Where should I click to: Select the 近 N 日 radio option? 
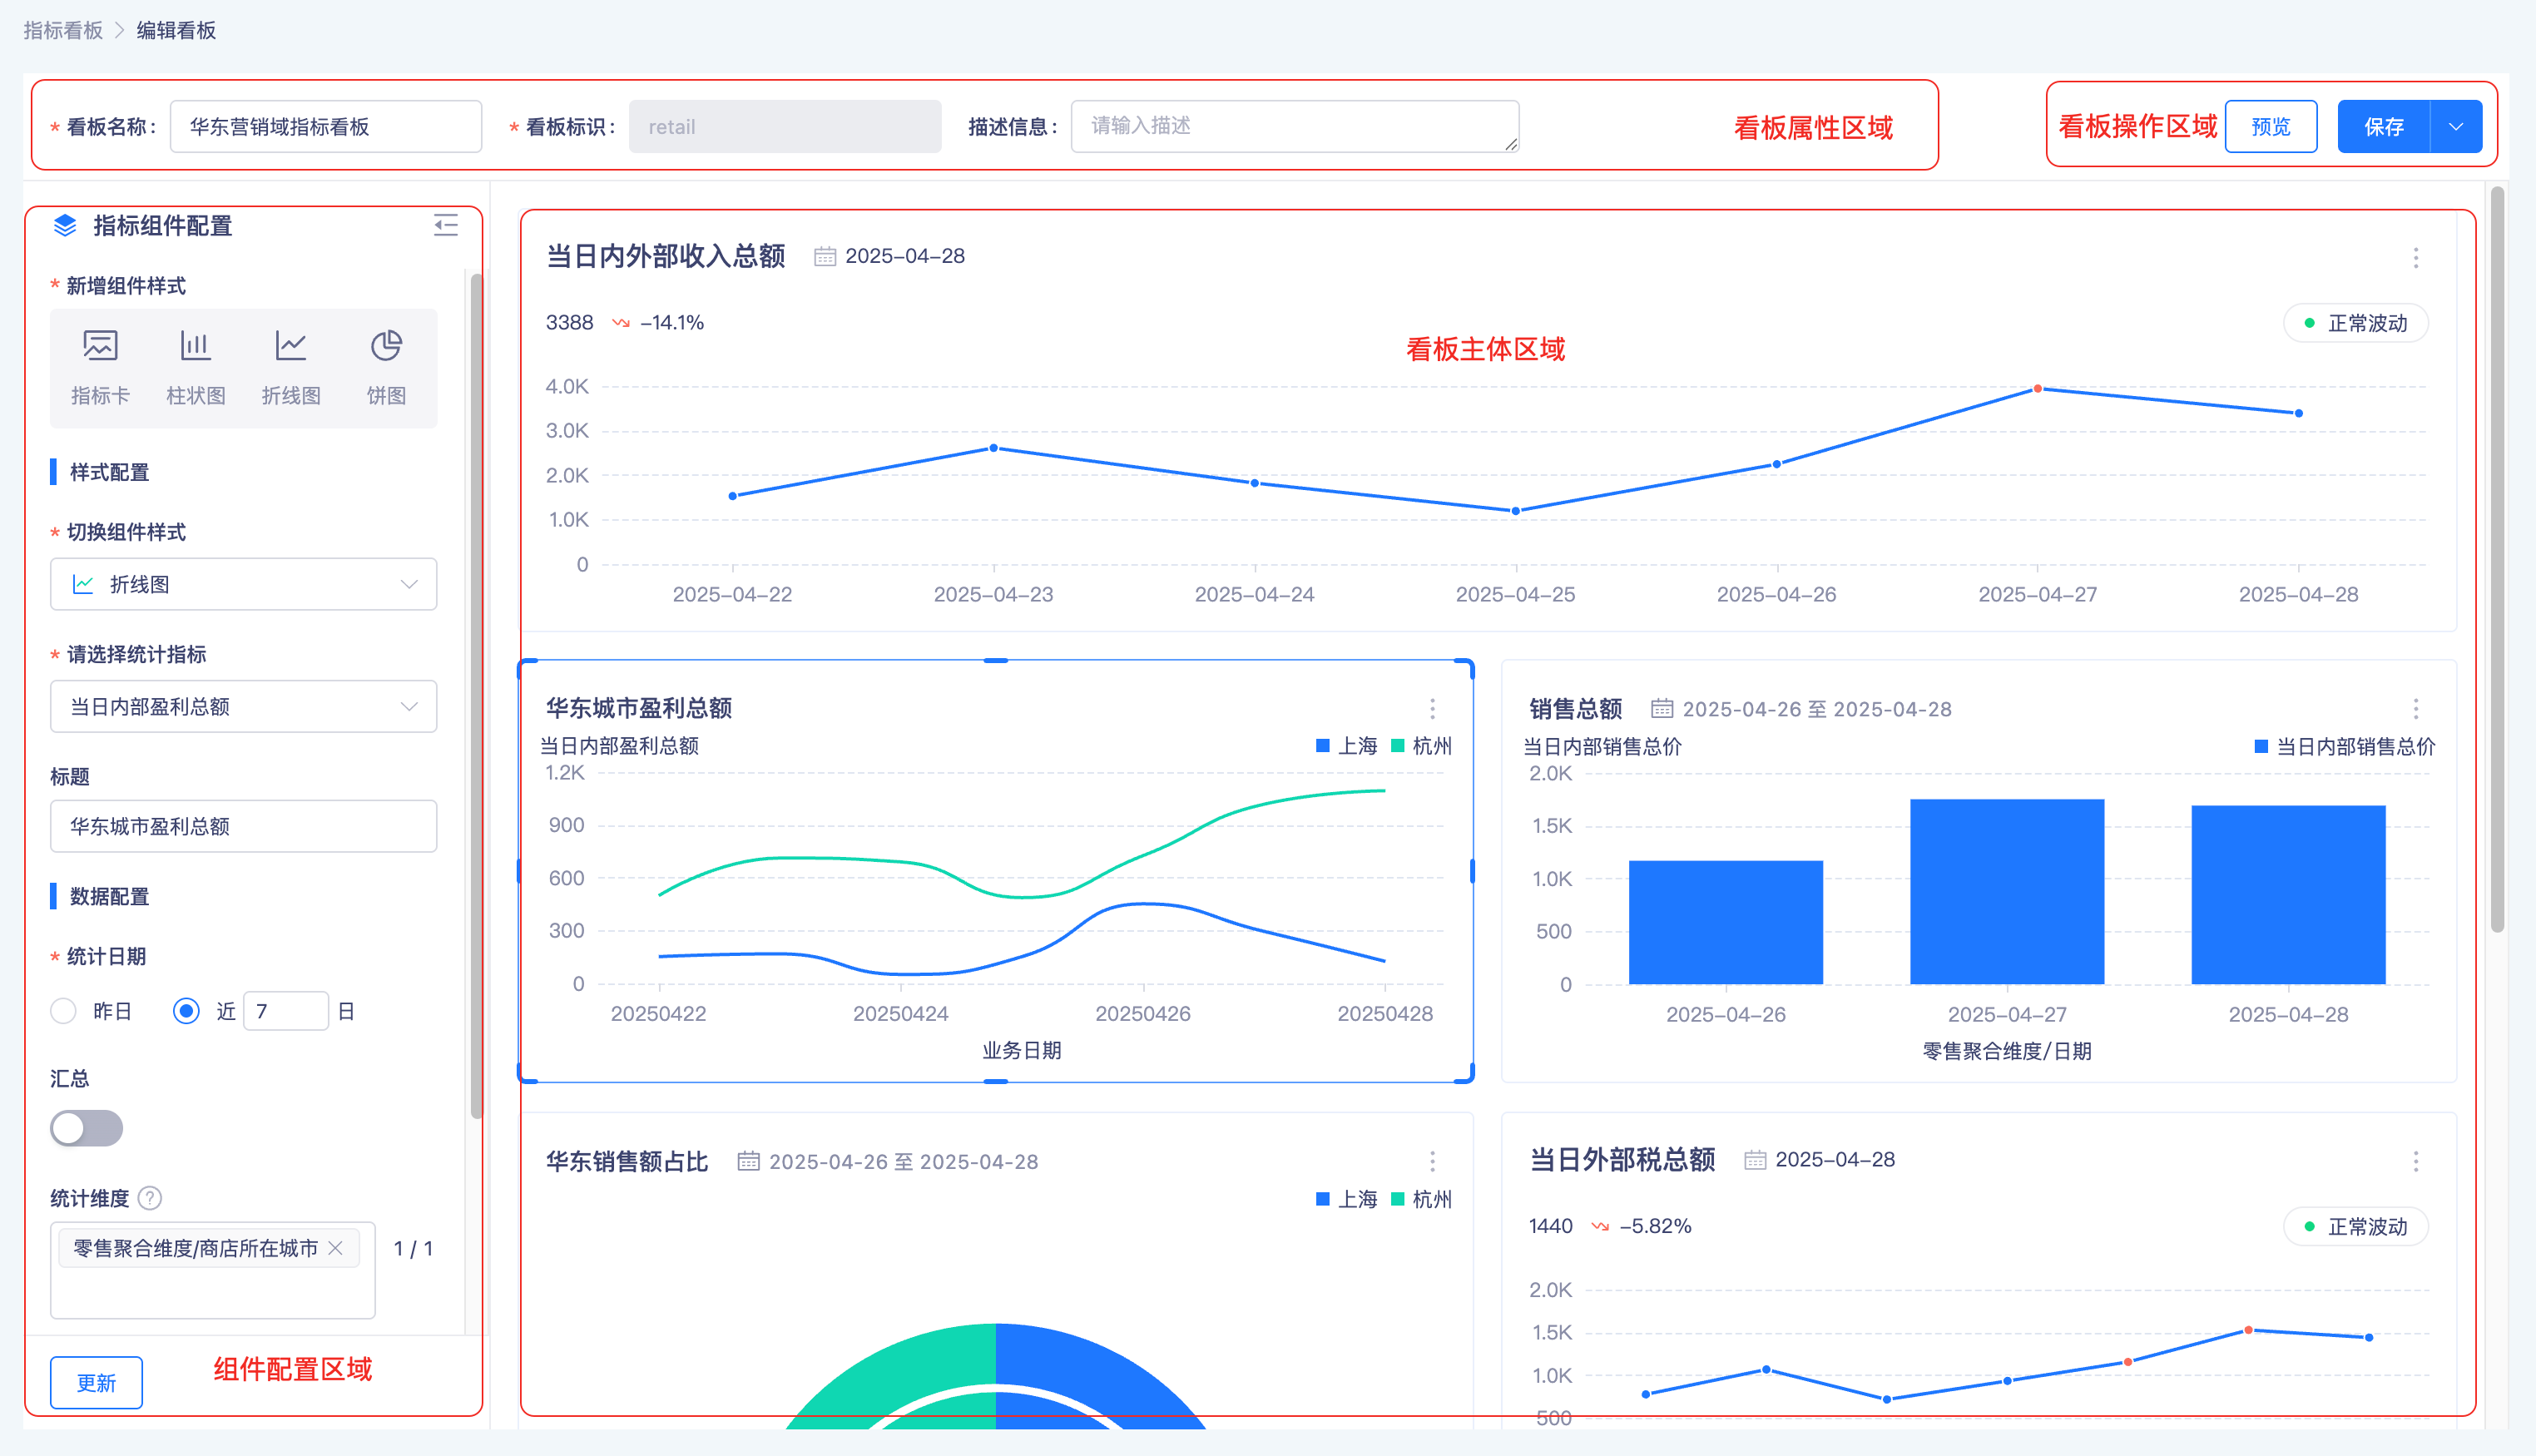pyautogui.click(x=186, y=1011)
